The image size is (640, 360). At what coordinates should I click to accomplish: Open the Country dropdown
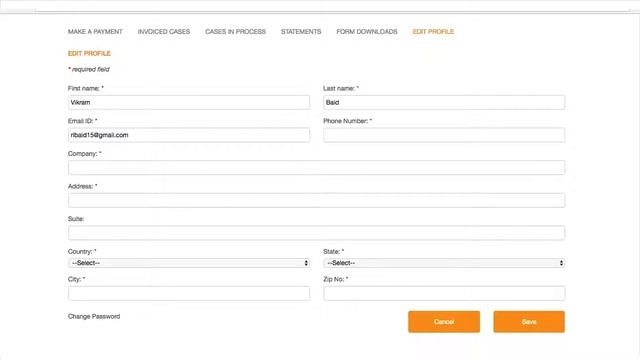click(x=189, y=263)
